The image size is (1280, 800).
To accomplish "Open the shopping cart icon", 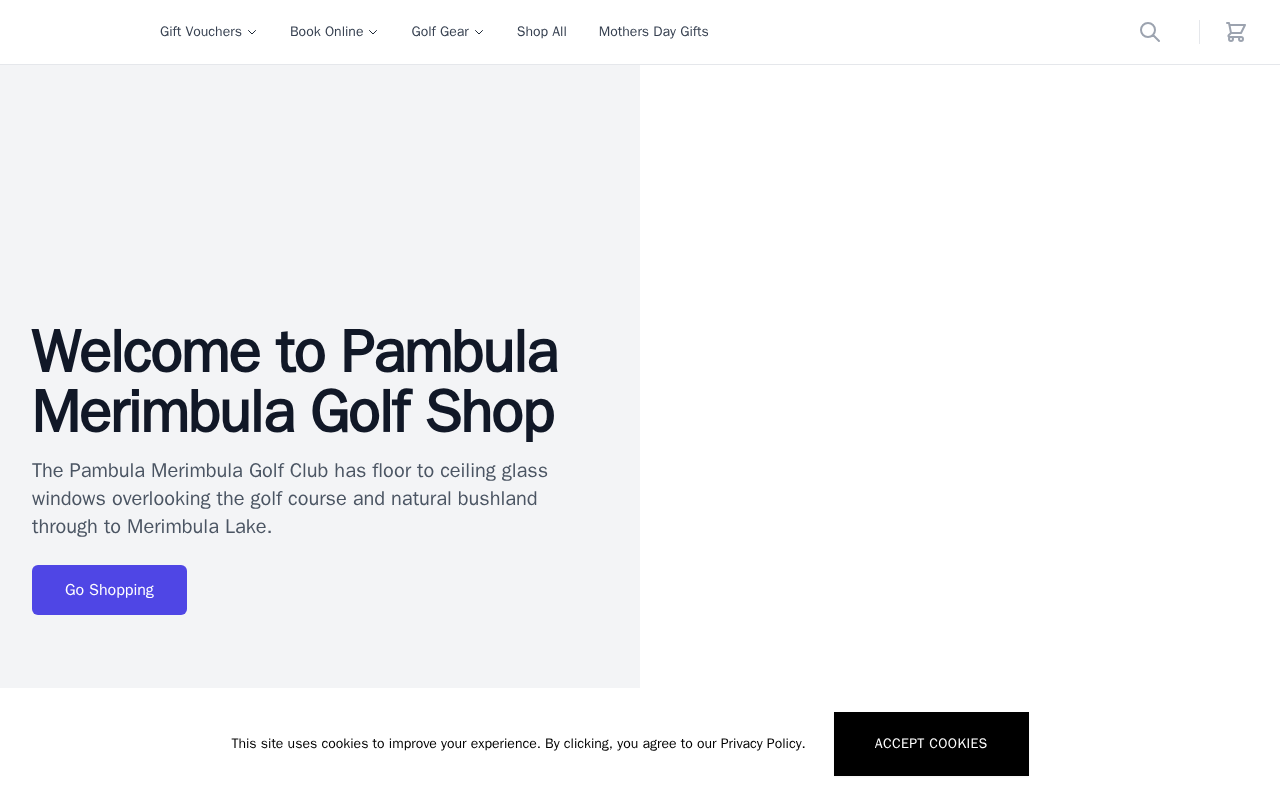I will pyautogui.click(x=1236, y=32).
